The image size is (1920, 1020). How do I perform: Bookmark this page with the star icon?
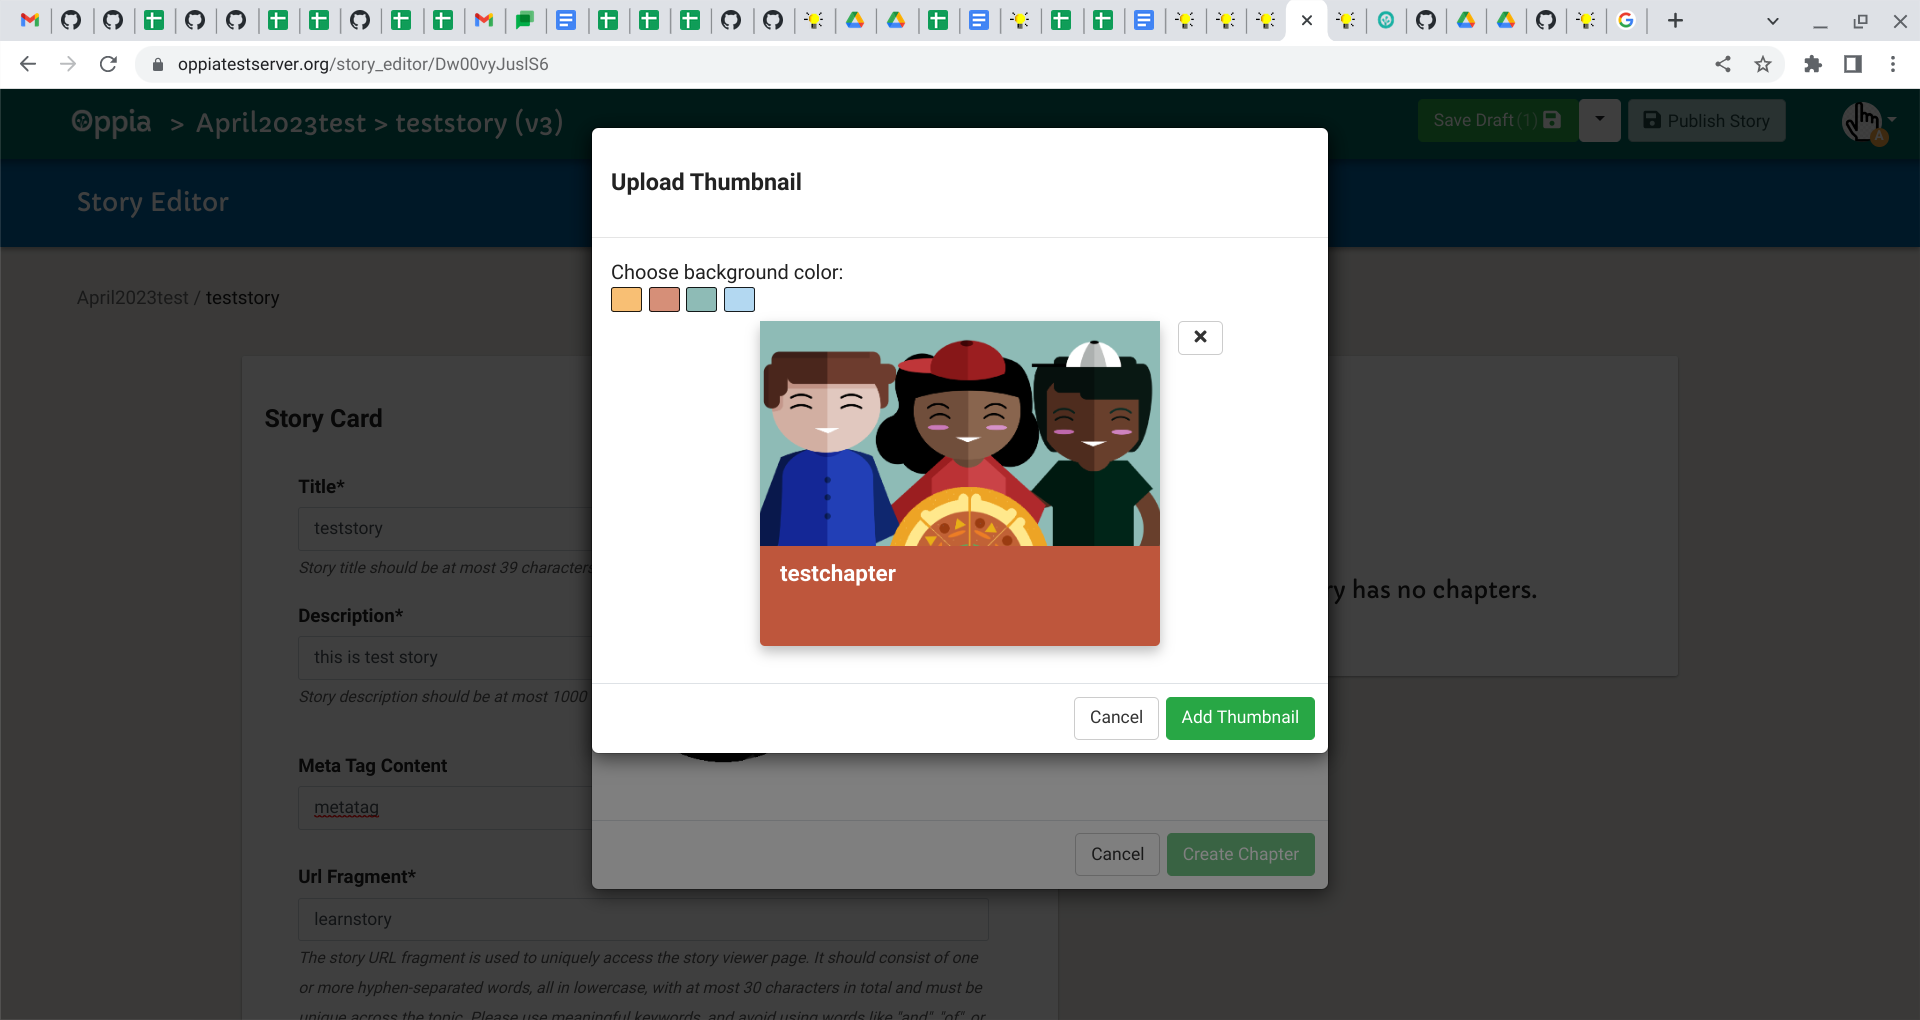1763,64
